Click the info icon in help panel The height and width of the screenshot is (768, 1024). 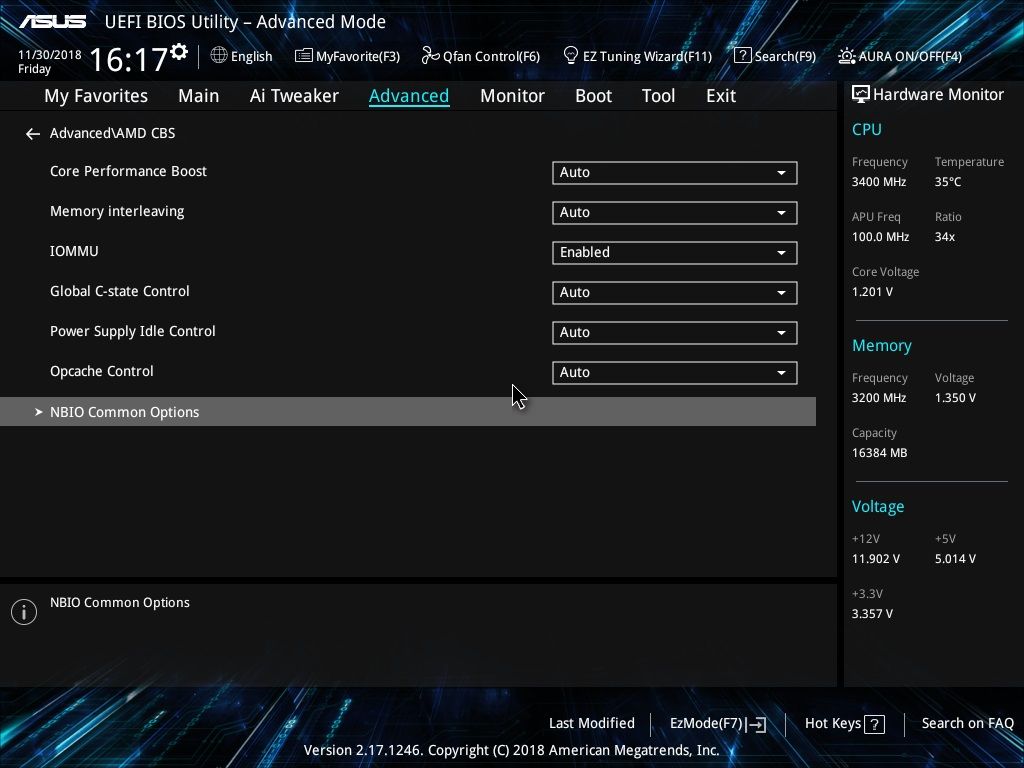(x=24, y=612)
